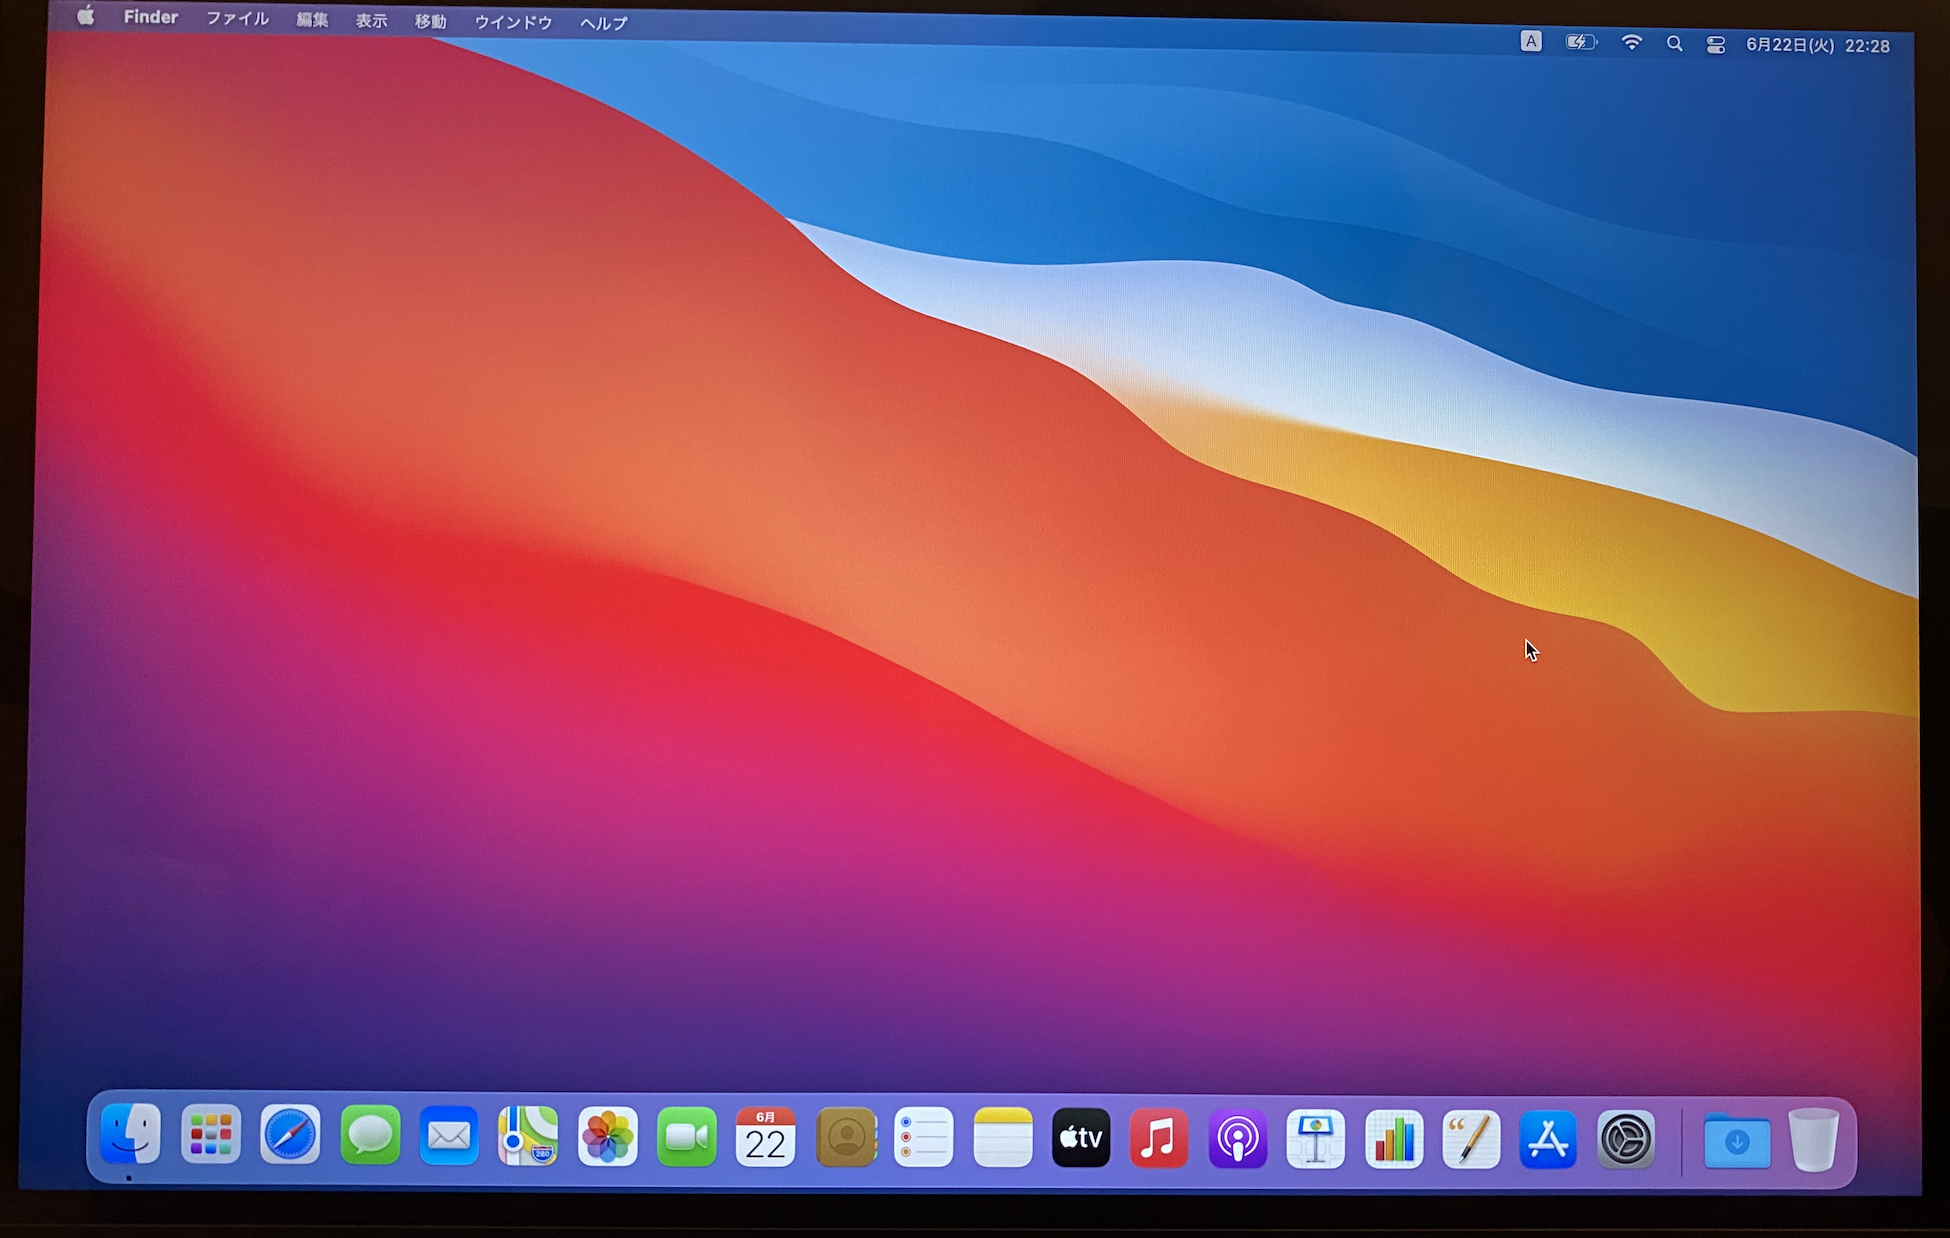
Task: Open the Apple menu
Action: [86, 16]
